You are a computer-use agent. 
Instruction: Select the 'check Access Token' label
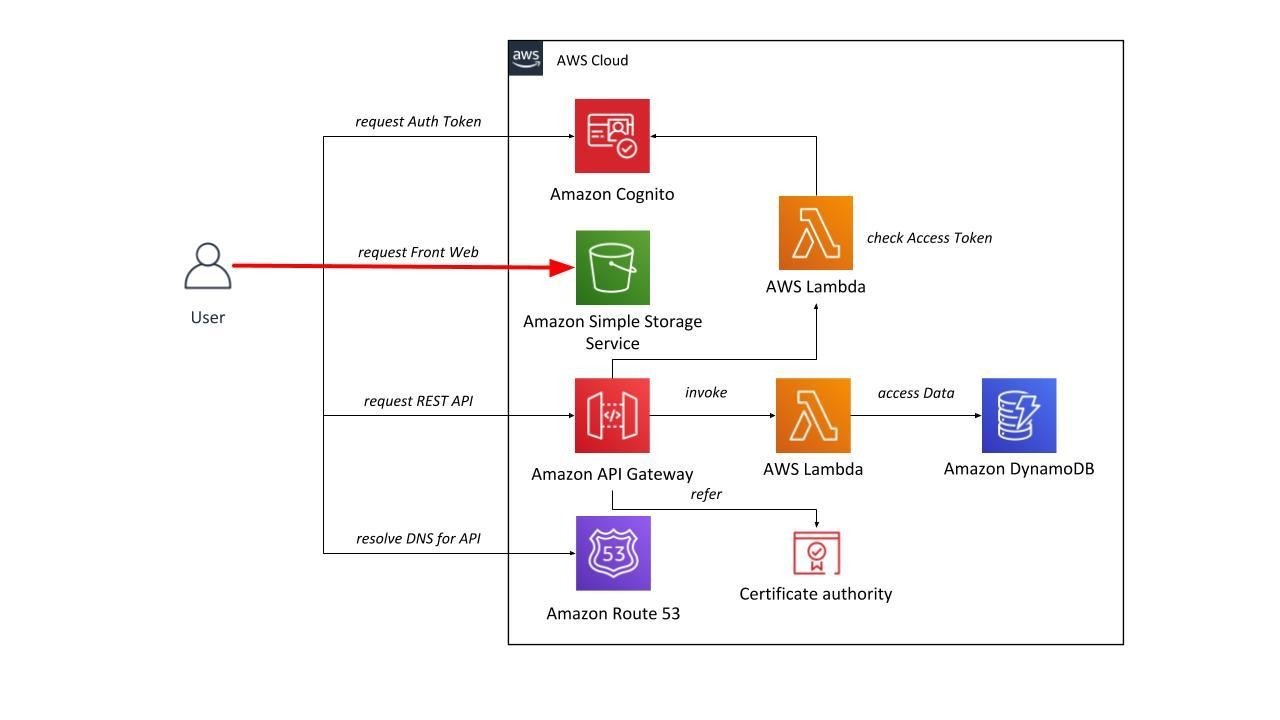click(x=929, y=238)
